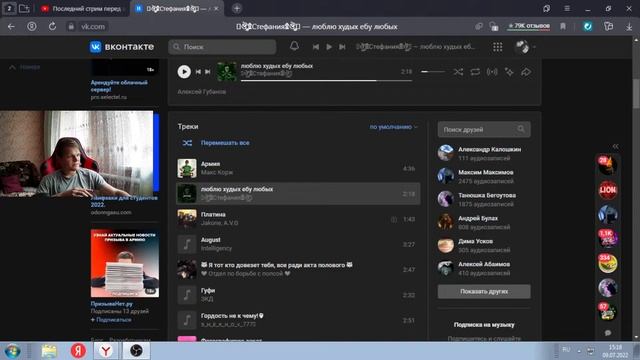Play track from top header player
Image resolution: width=640 pixels, height=360 pixels.
tap(329, 47)
